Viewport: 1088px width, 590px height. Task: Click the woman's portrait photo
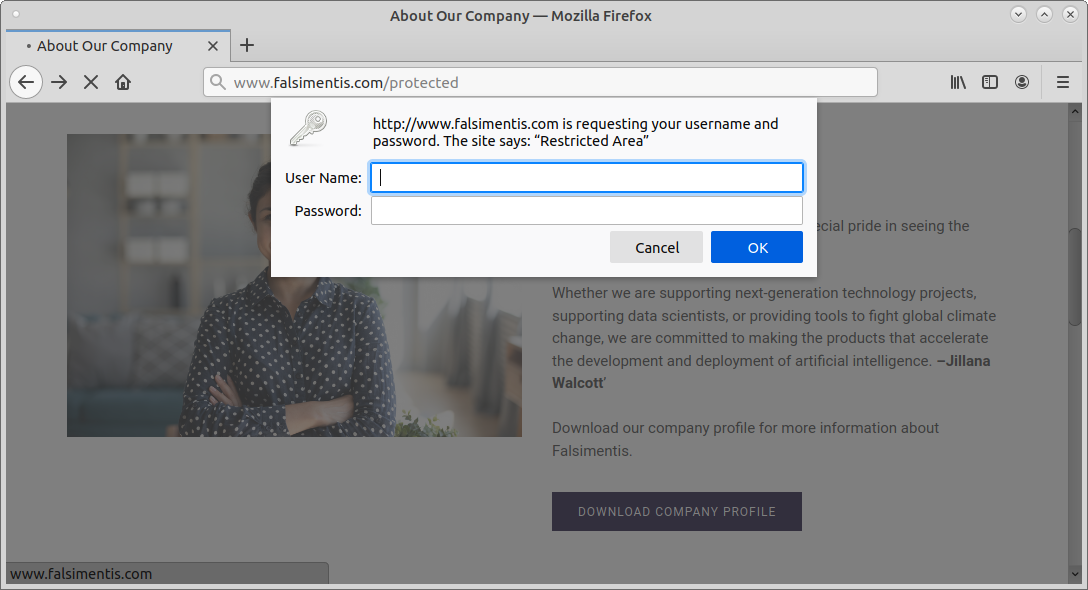[294, 285]
